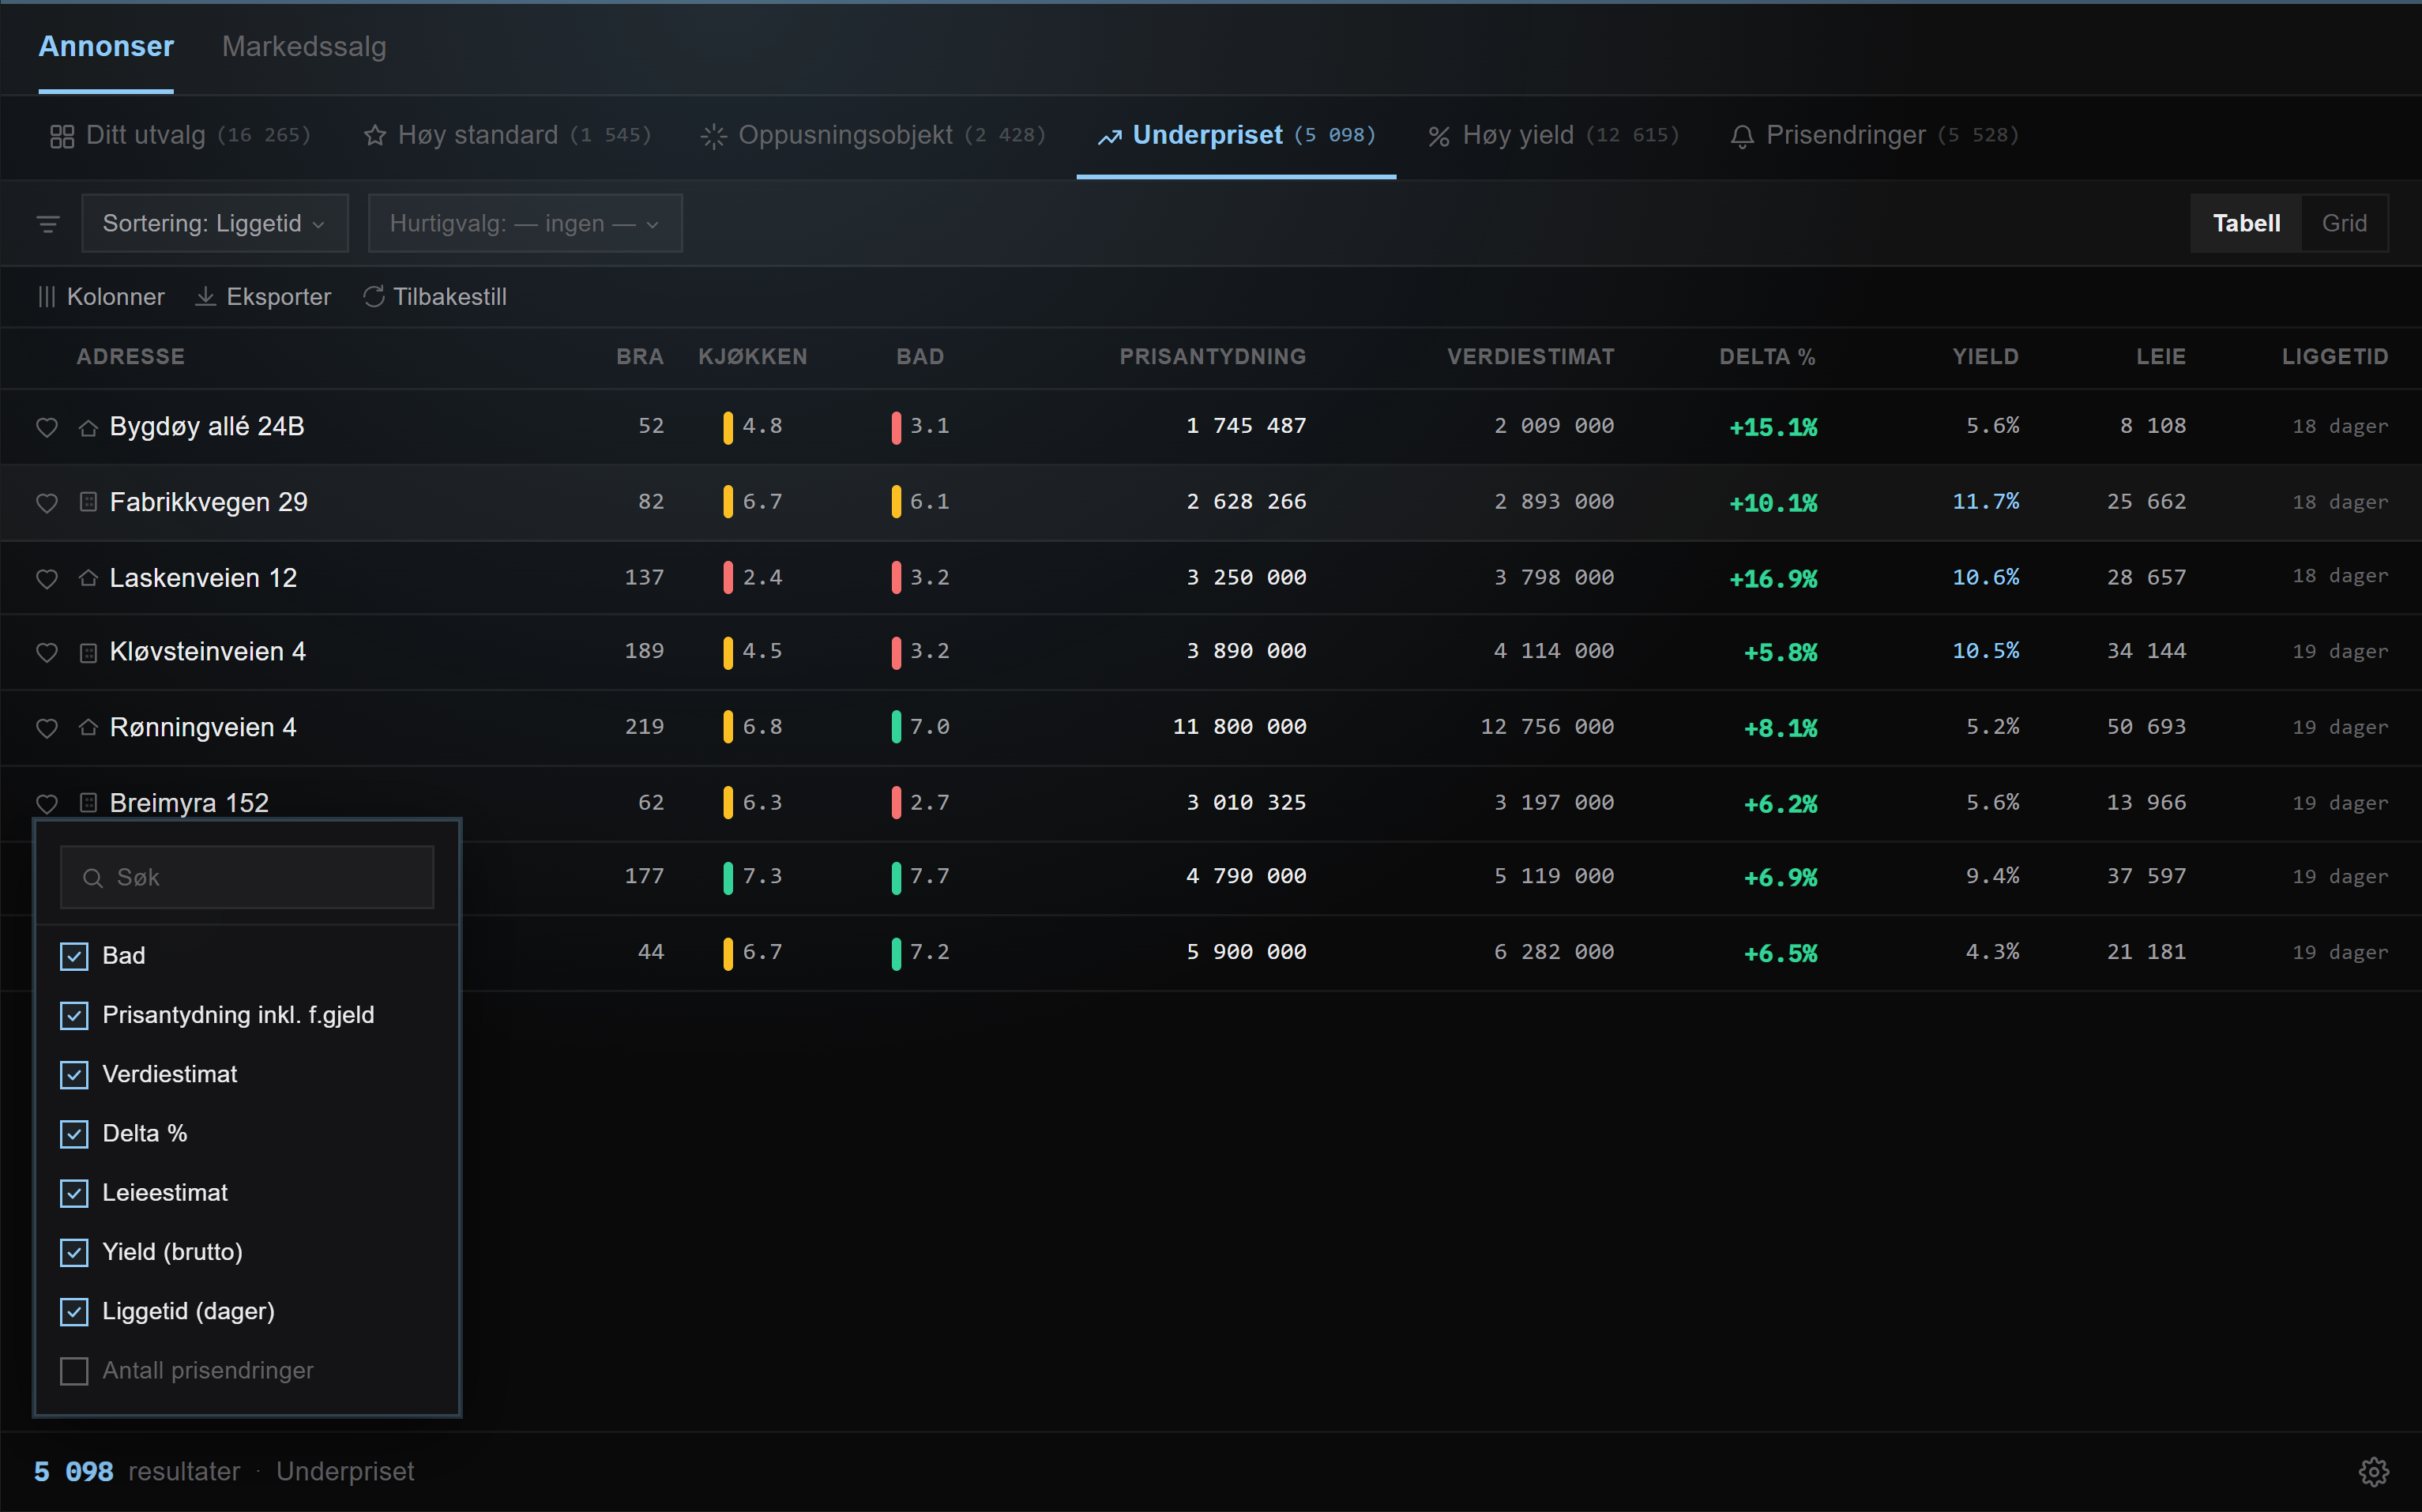
Task: Click the filter lines icon
Action: [x=48, y=223]
